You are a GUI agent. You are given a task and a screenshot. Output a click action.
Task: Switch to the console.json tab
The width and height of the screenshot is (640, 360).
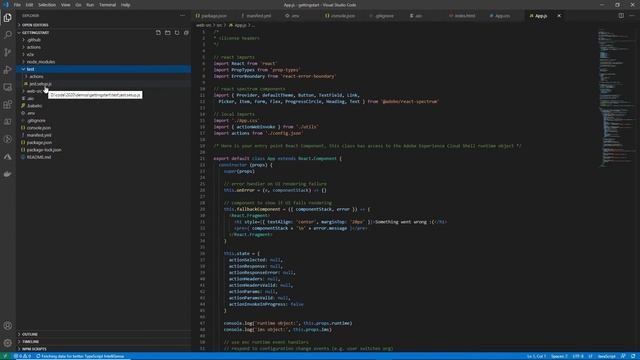(342, 16)
